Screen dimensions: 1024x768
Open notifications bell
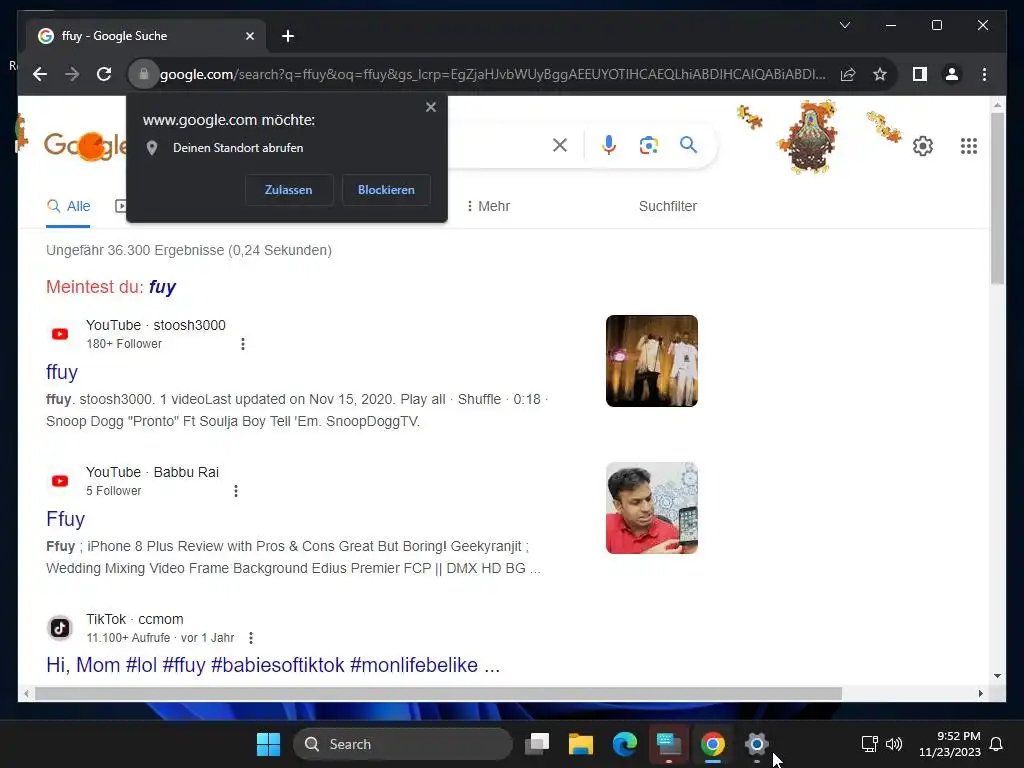(996, 744)
